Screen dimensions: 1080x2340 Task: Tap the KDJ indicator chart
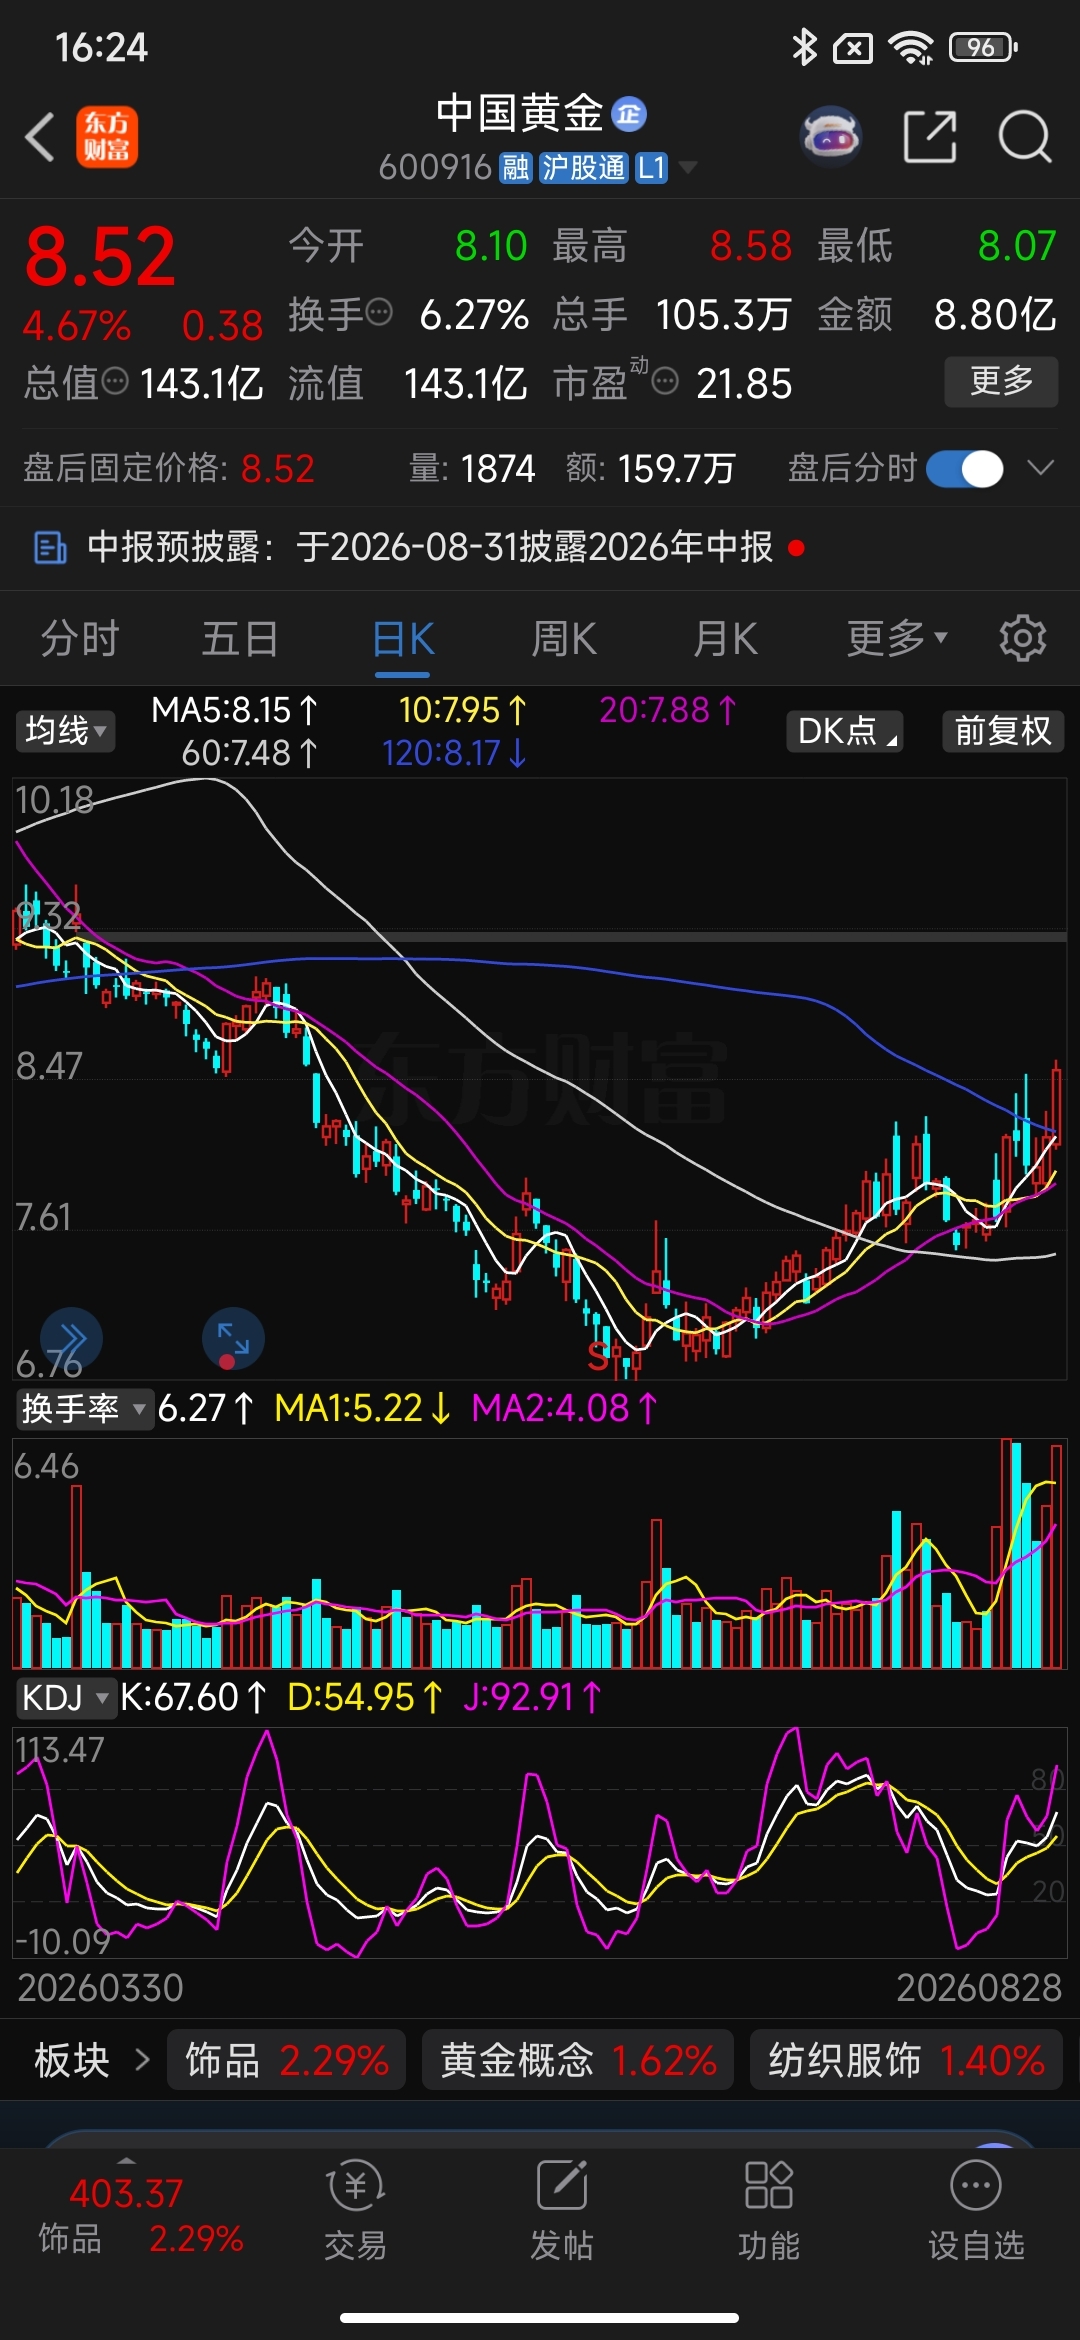(x=540, y=1842)
